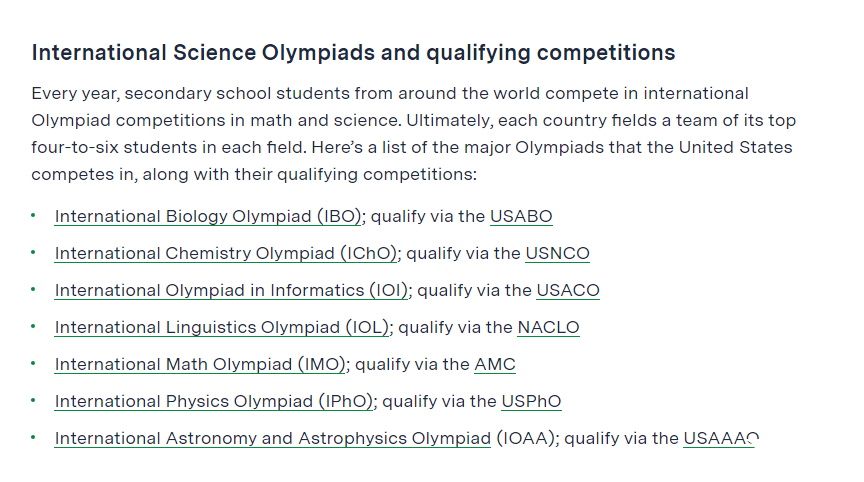
Task: Visit the USPhO link
Action: (x=531, y=401)
